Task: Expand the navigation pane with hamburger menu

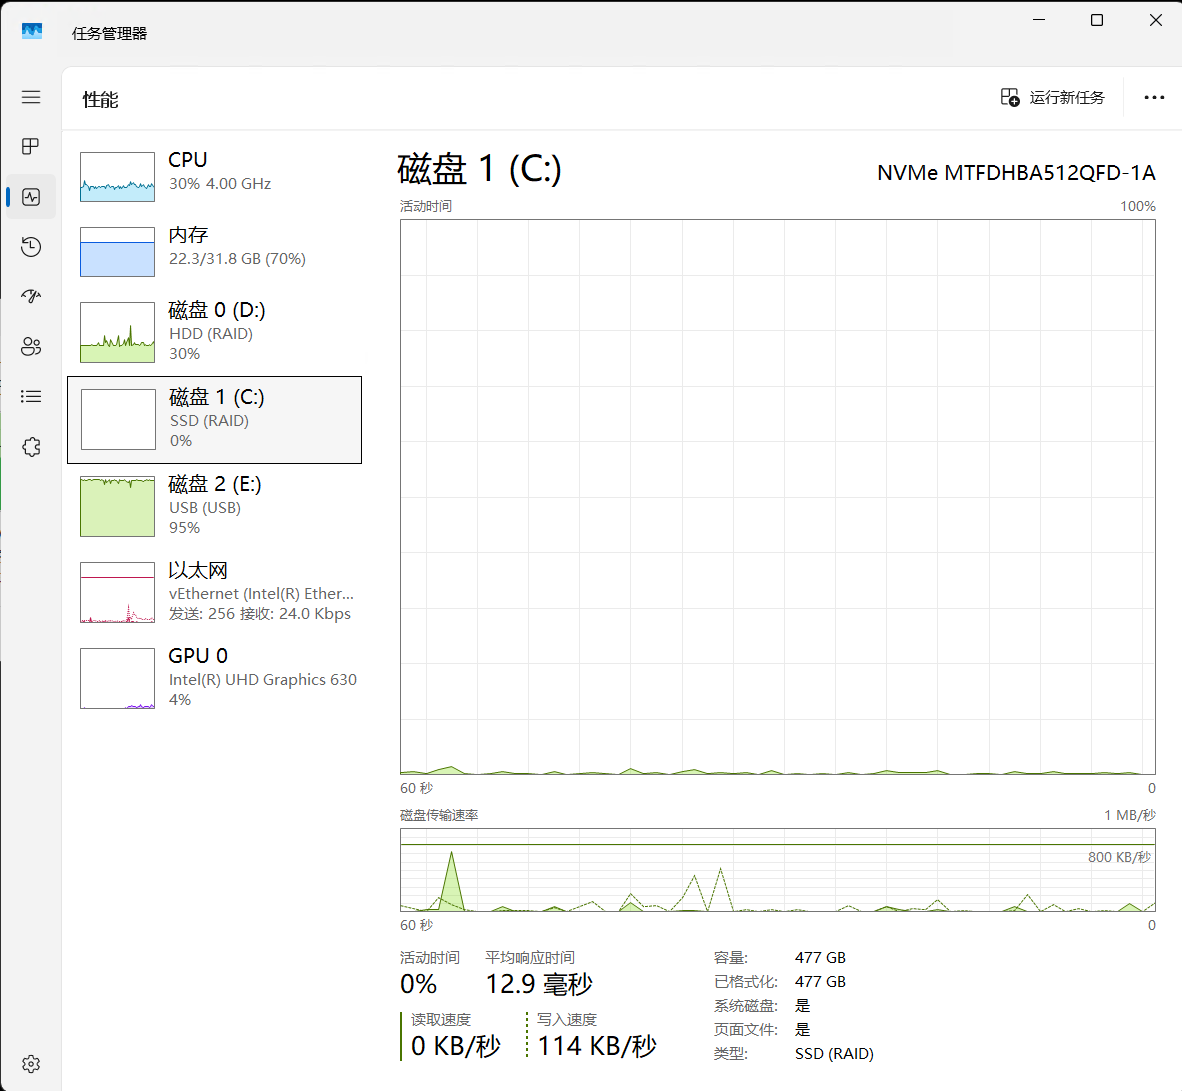Action: [30, 97]
